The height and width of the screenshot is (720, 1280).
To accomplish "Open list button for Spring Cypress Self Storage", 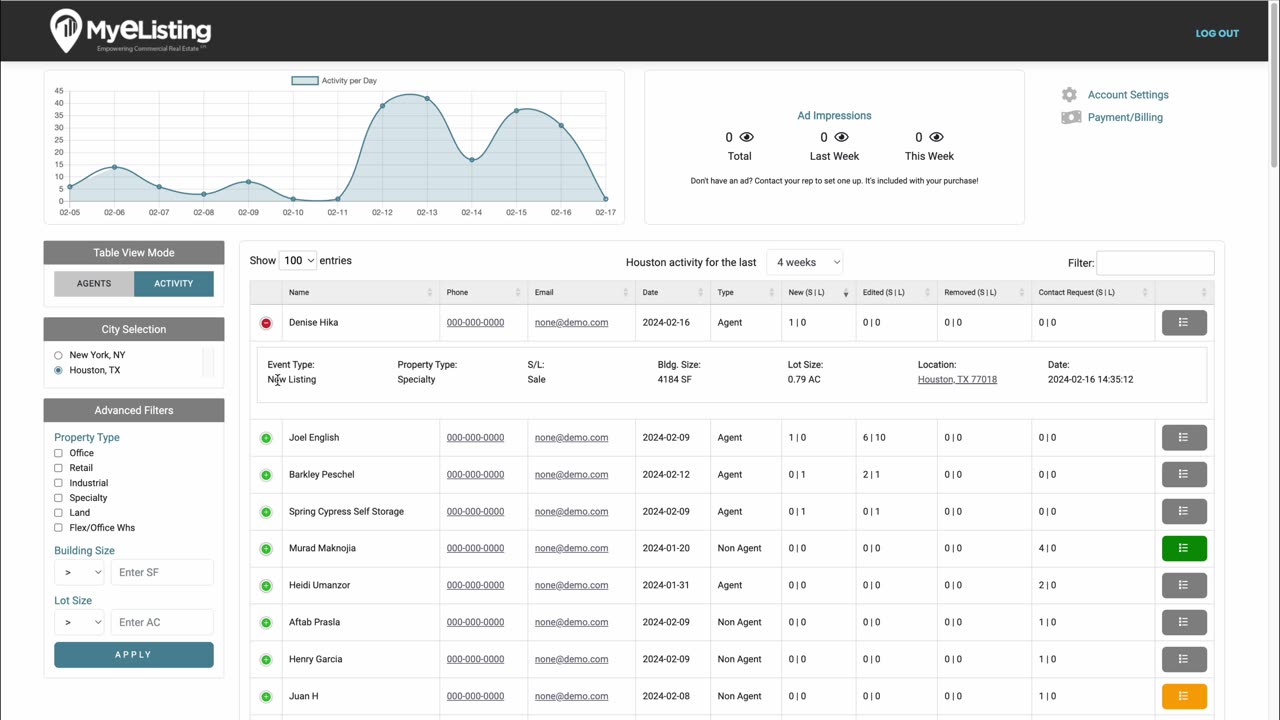I will 1184,511.
